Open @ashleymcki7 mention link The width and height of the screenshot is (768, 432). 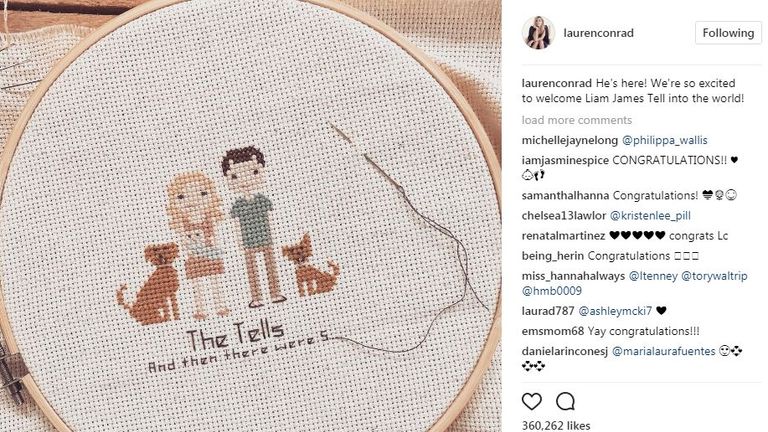pyautogui.click(x=615, y=311)
